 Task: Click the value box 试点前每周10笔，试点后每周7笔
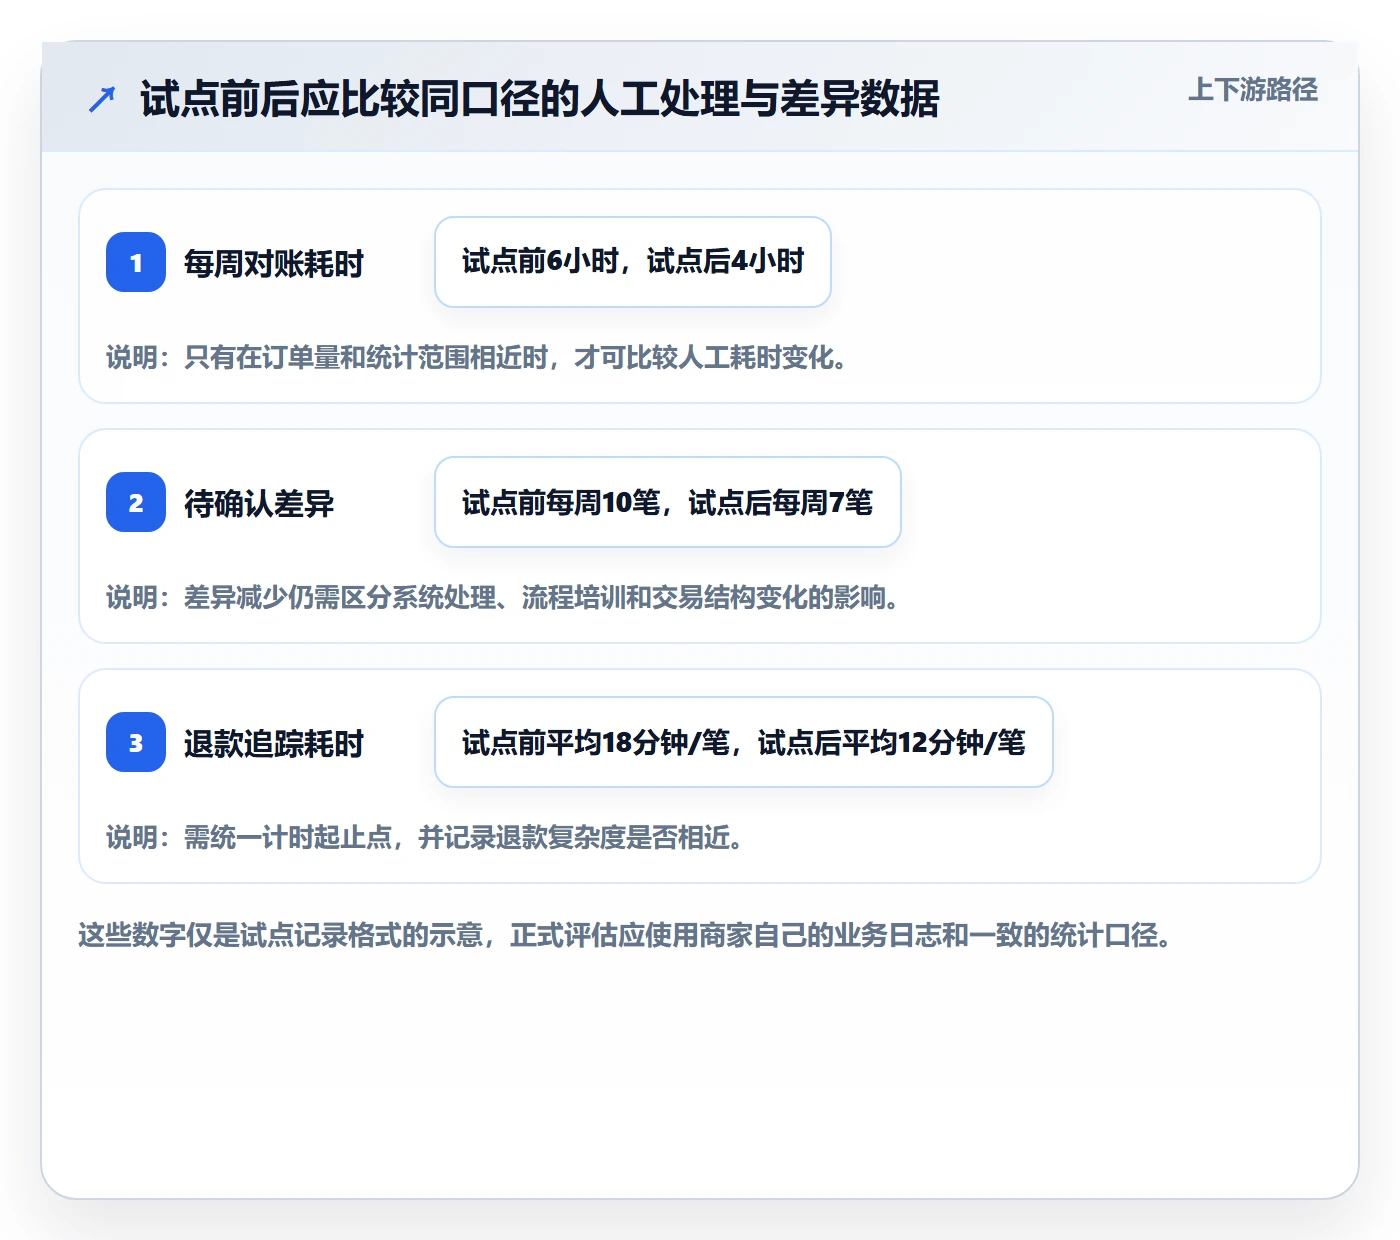[x=668, y=502]
